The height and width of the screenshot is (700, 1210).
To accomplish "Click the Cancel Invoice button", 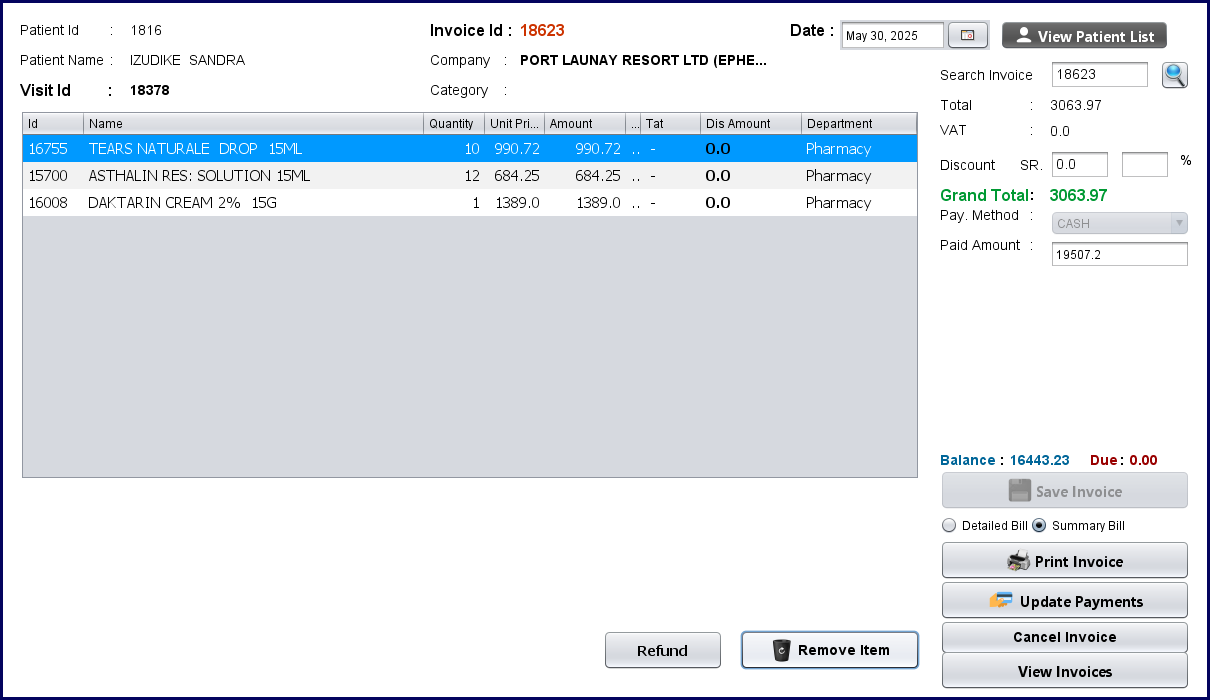I will 1064,637.
